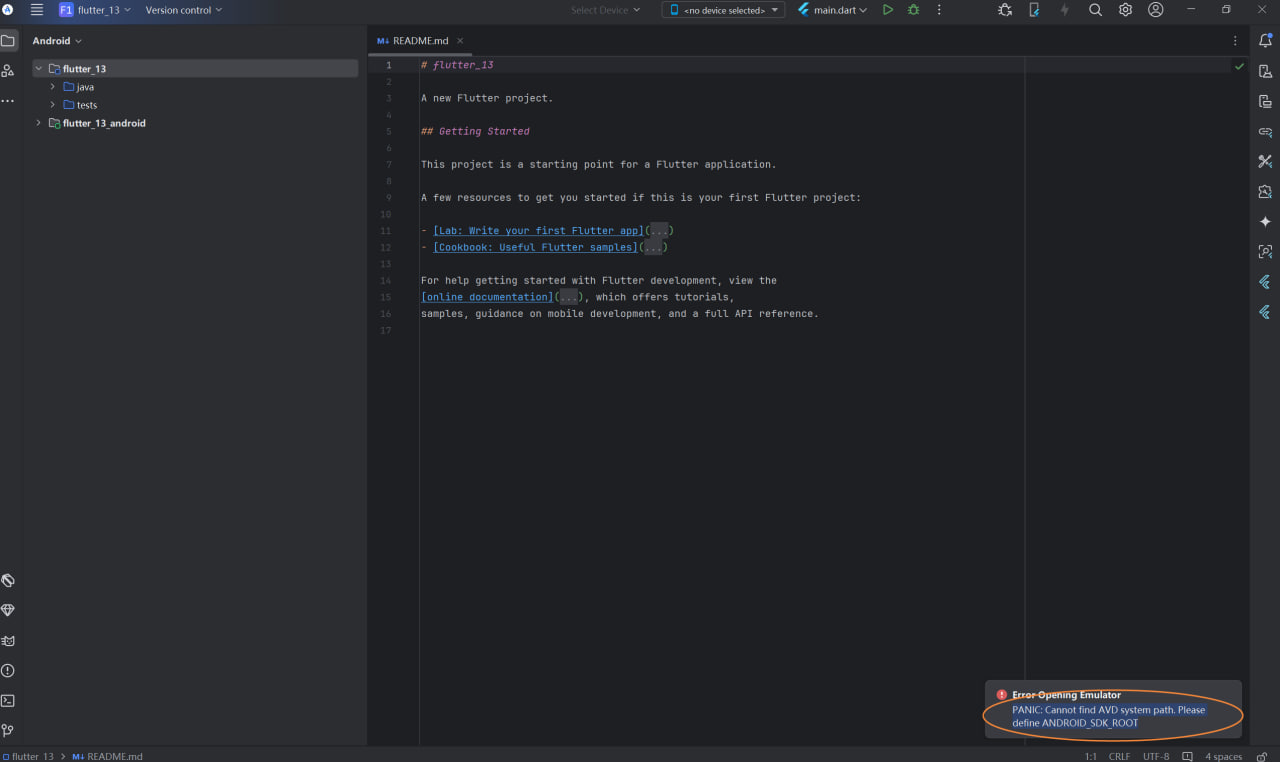Open the Structure tool window in left sidebar

click(8, 71)
